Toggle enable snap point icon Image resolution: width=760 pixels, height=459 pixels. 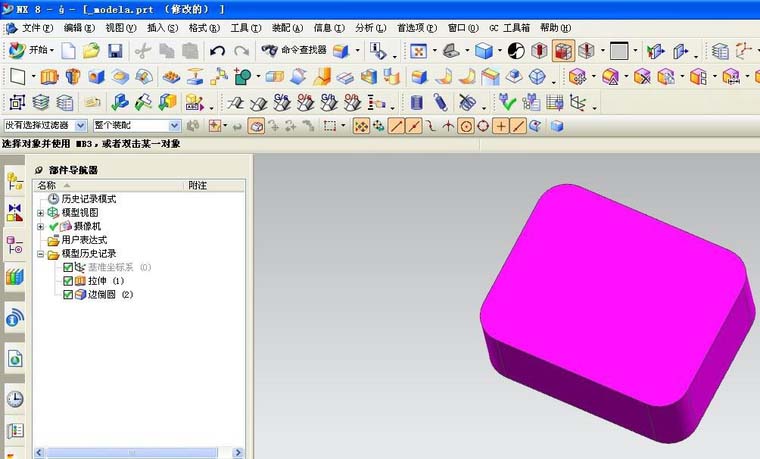coord(361,126)
